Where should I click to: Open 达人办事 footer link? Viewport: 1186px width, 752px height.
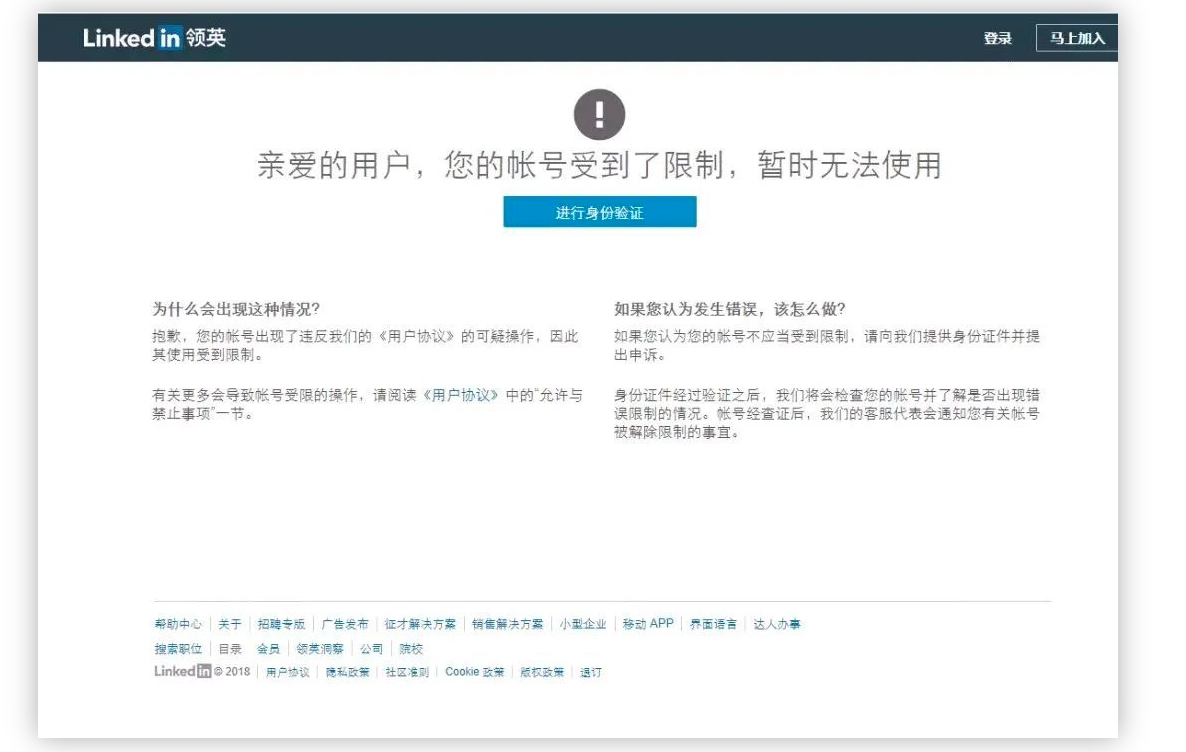point(777,624)
